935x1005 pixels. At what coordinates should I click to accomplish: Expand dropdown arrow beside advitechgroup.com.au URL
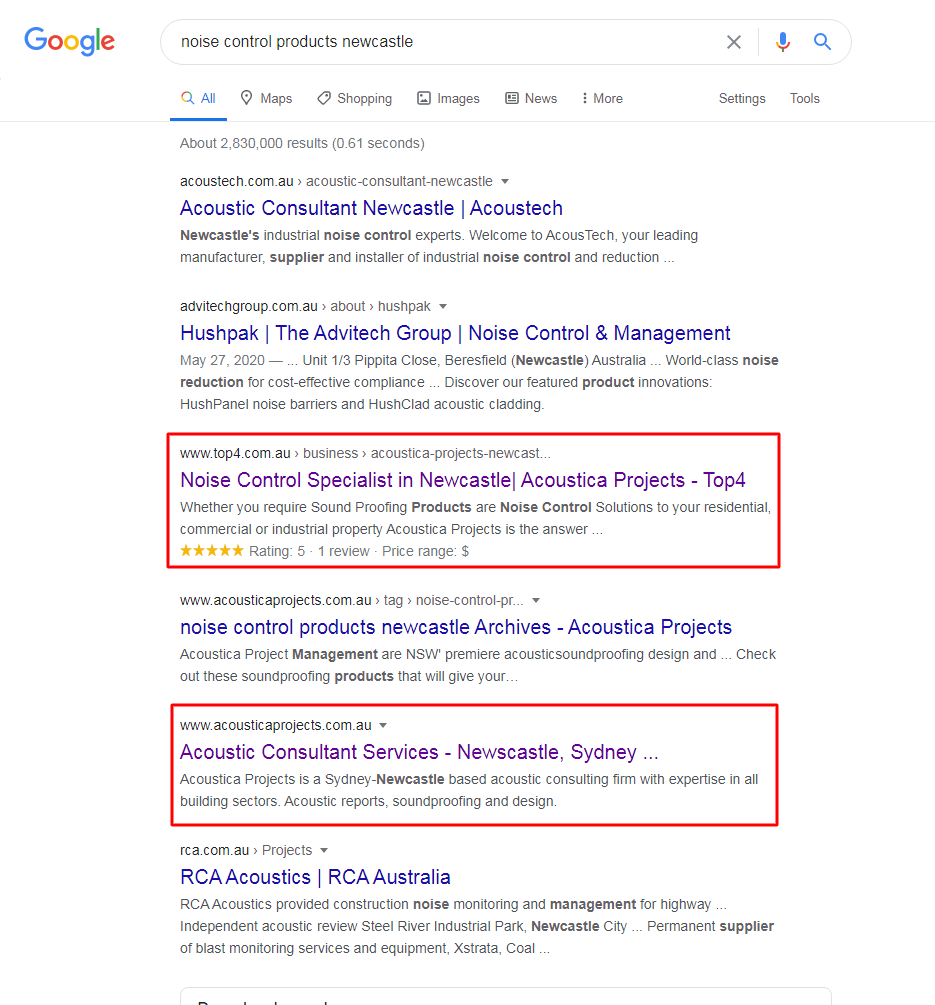point(443,306)
